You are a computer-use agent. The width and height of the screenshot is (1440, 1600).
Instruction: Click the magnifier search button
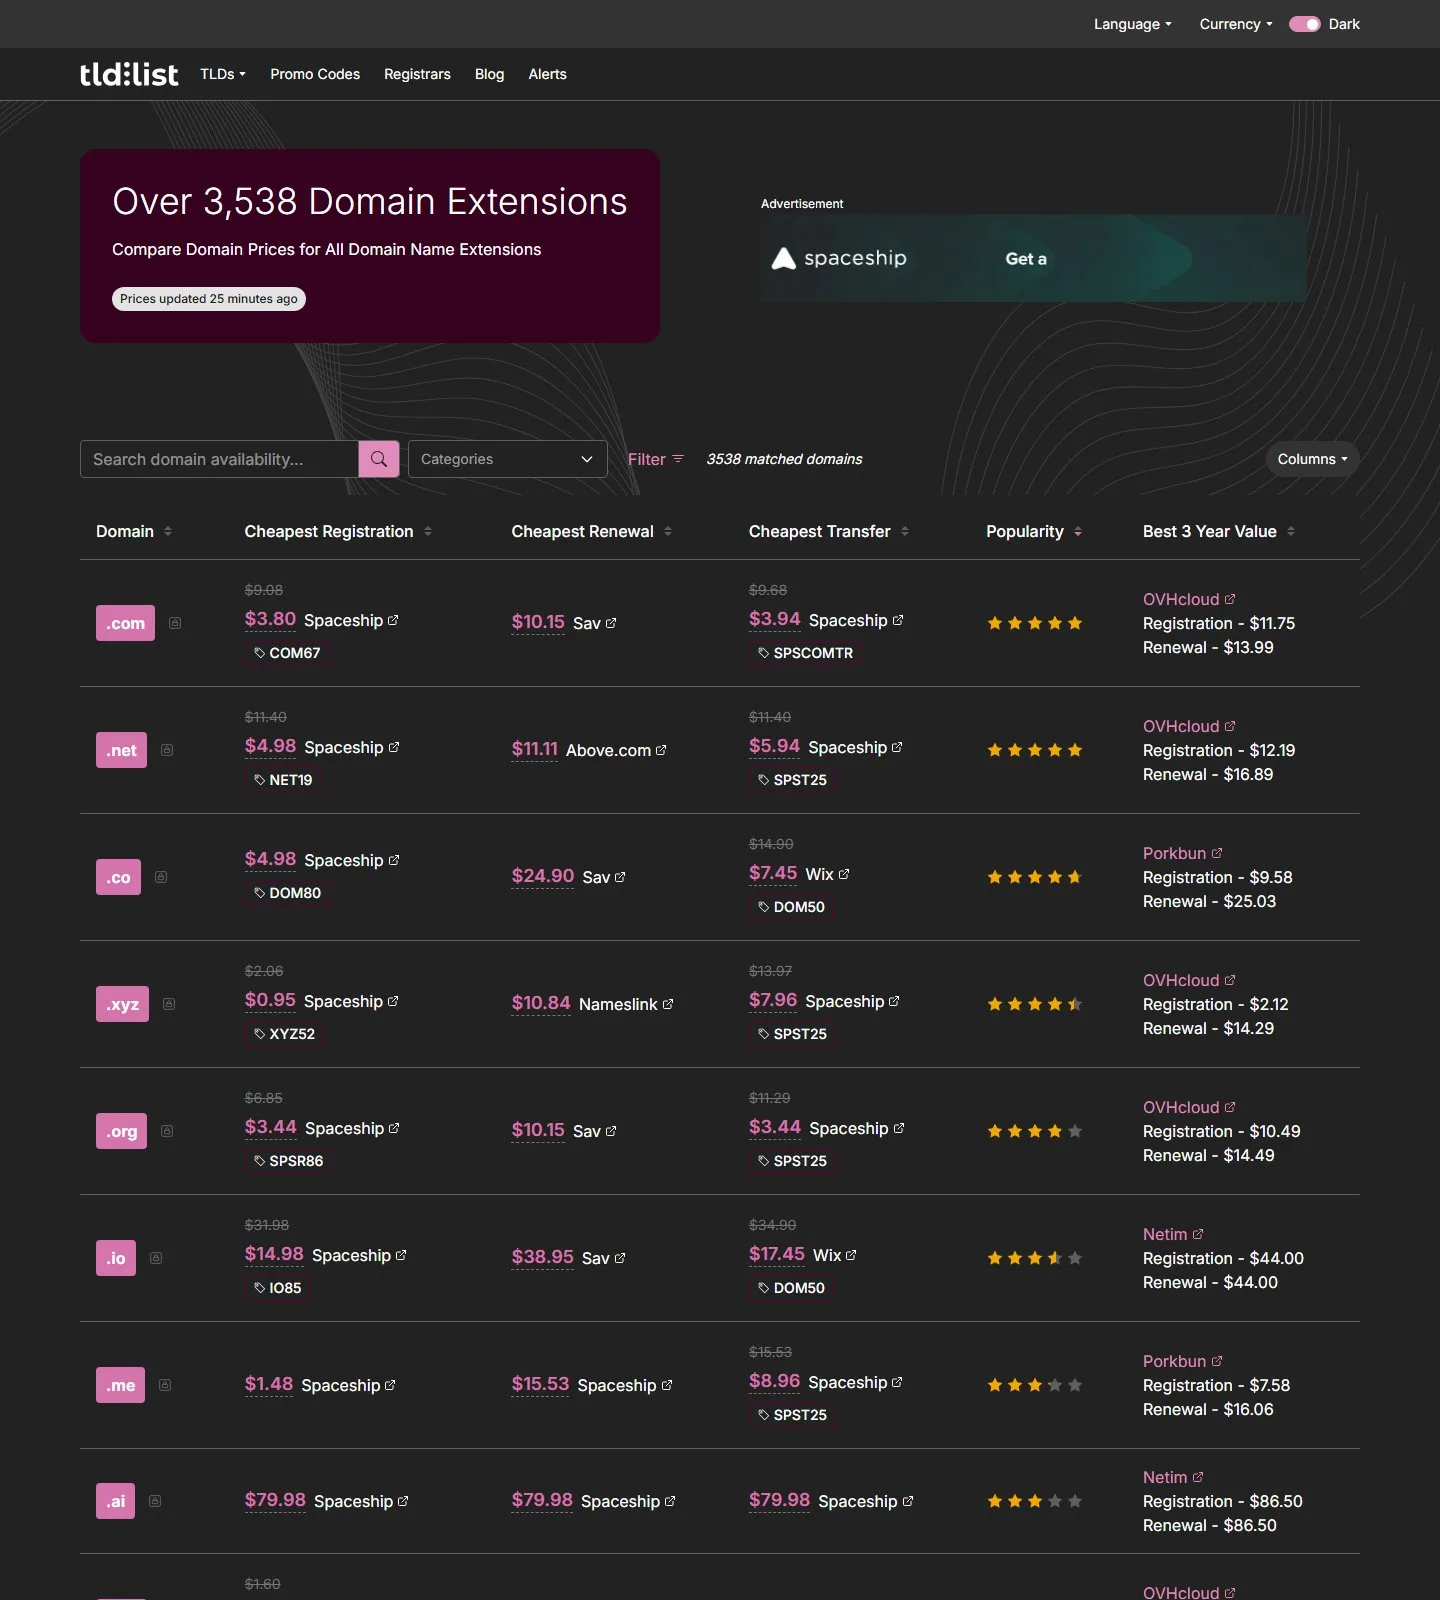(379, 459)
